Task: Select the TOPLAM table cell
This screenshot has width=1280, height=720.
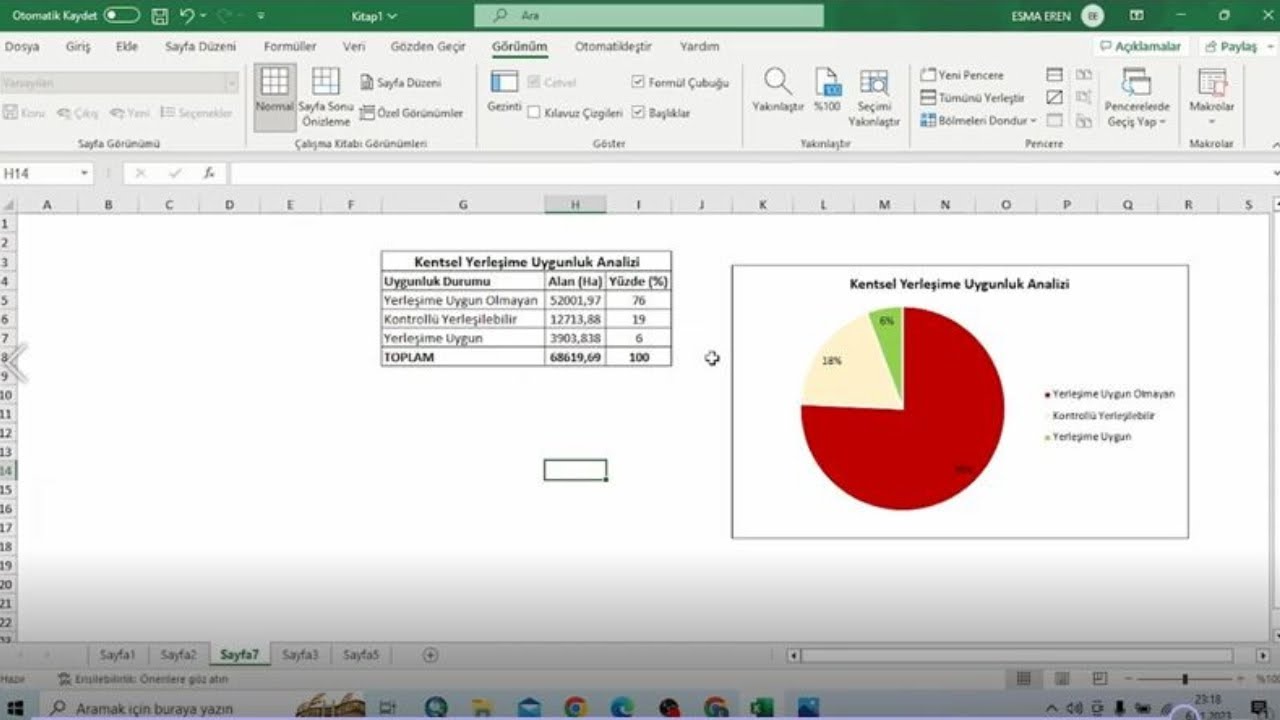Action: tap(463, 357)
